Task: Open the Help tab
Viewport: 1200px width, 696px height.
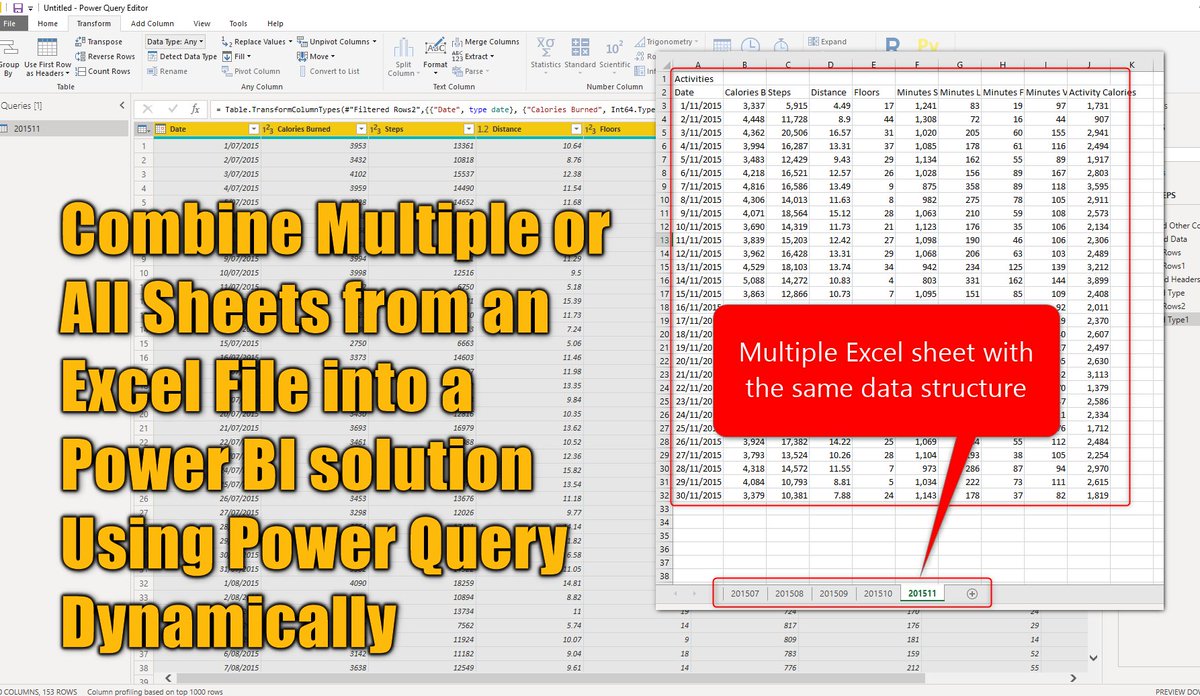Action: pyautogui.click(x=275, y=23)
